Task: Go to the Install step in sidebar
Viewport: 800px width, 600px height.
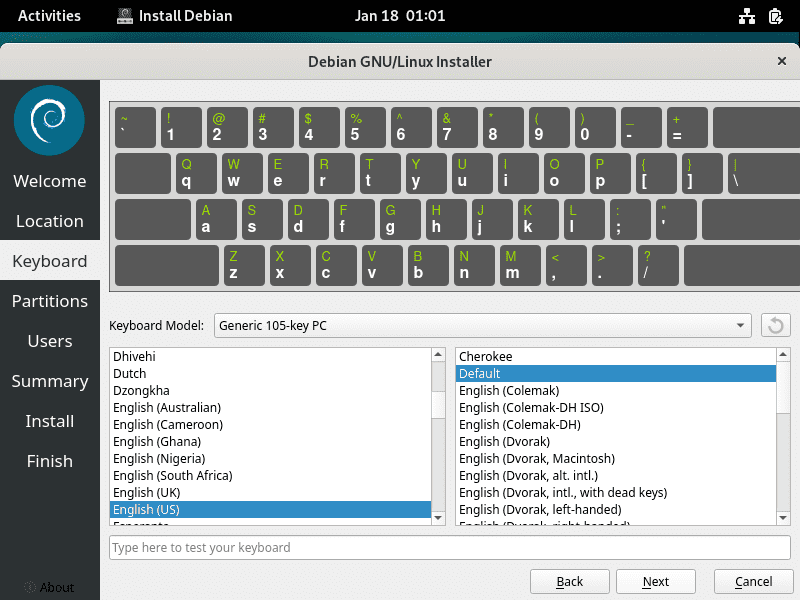Action: click(x=50, y=421)
